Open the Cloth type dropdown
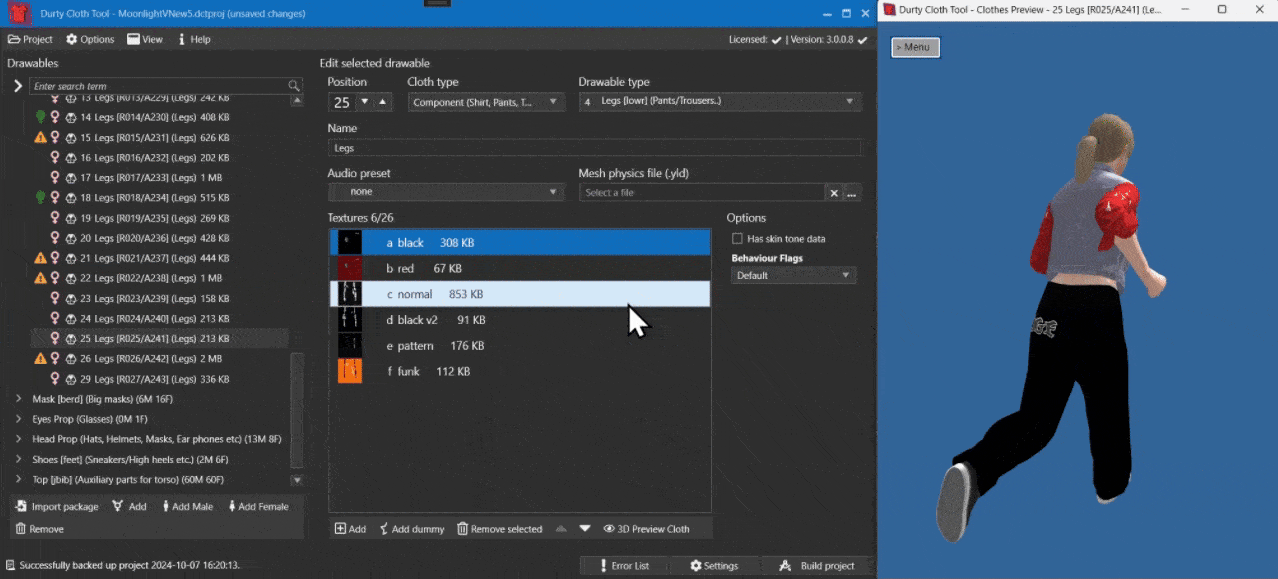Viewport: 1278px width, 579px height. [x=486, y=102]
